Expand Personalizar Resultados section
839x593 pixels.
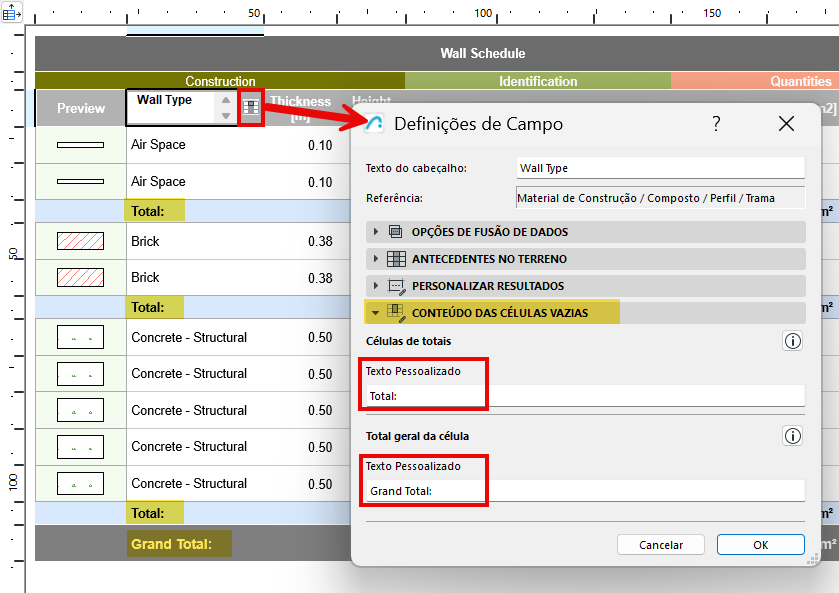point(376,286)
